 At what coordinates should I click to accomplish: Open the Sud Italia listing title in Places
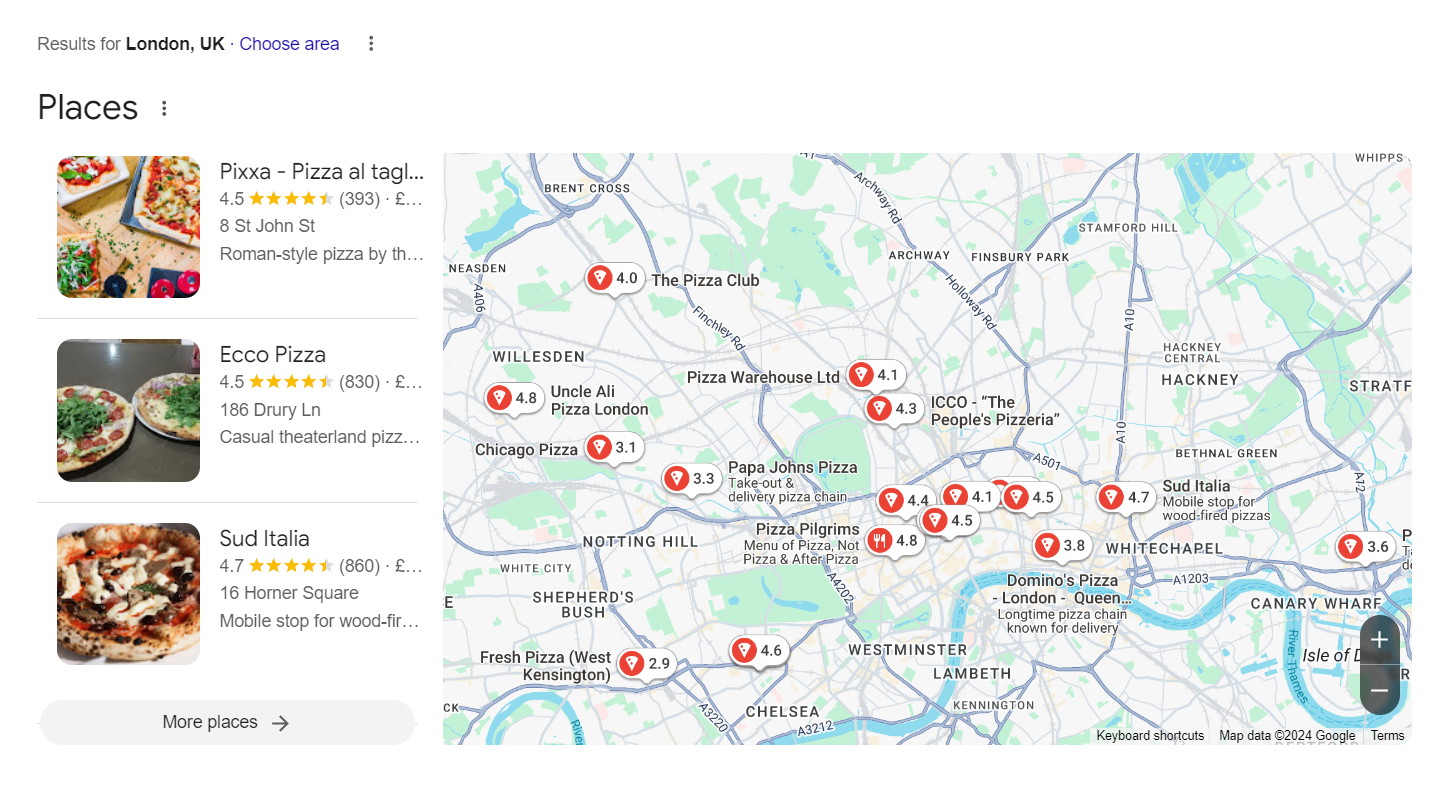click(265, 539)
